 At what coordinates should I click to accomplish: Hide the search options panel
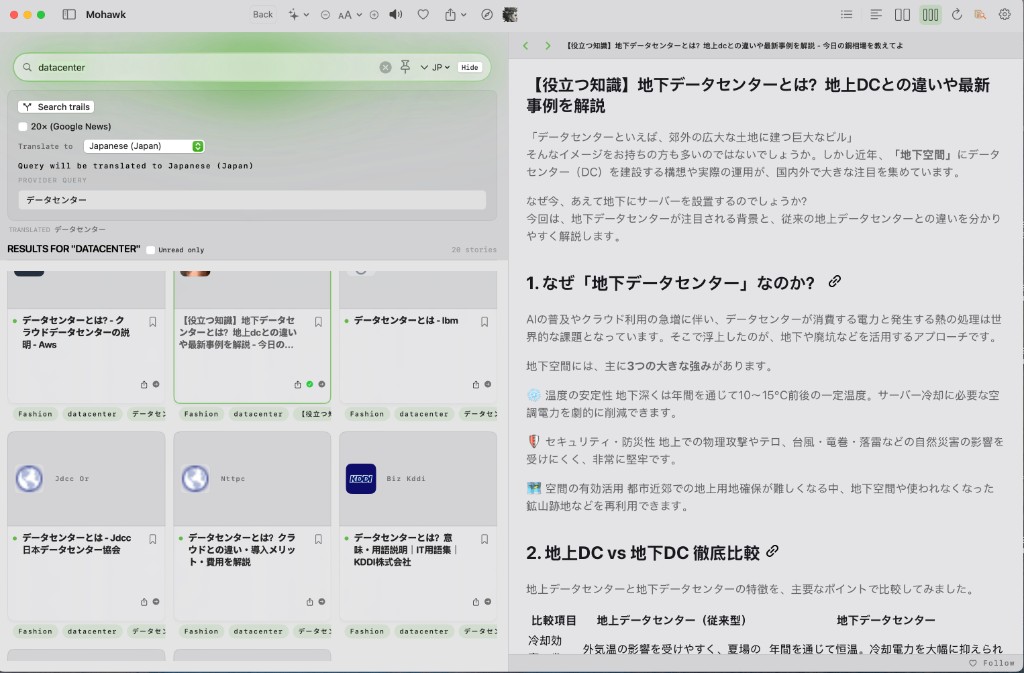coord(470,67)
